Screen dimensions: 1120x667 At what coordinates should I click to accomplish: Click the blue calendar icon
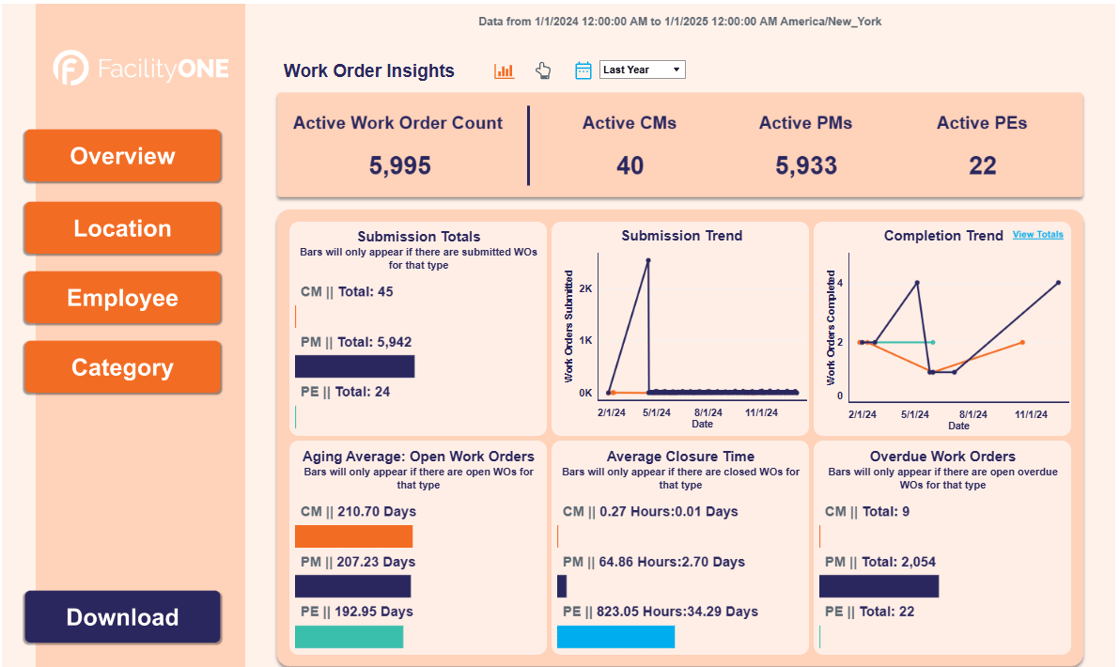coord(583,70)
